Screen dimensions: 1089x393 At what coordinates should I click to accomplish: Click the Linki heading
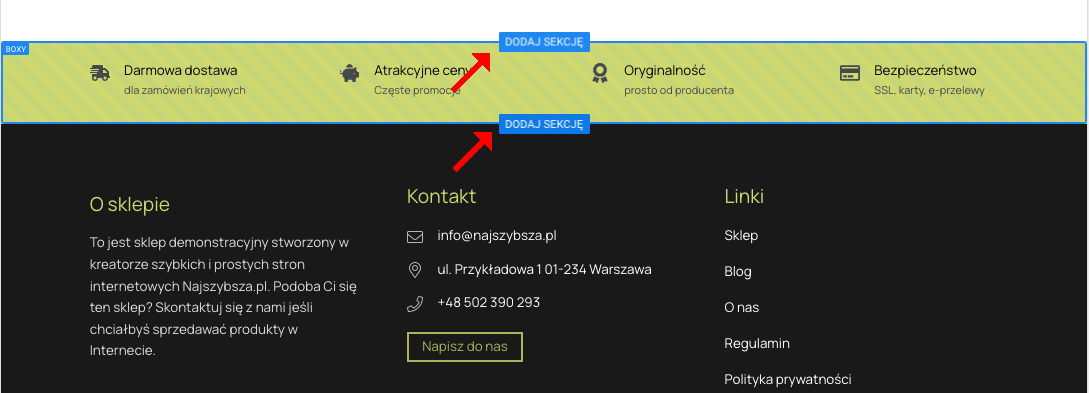744,196
